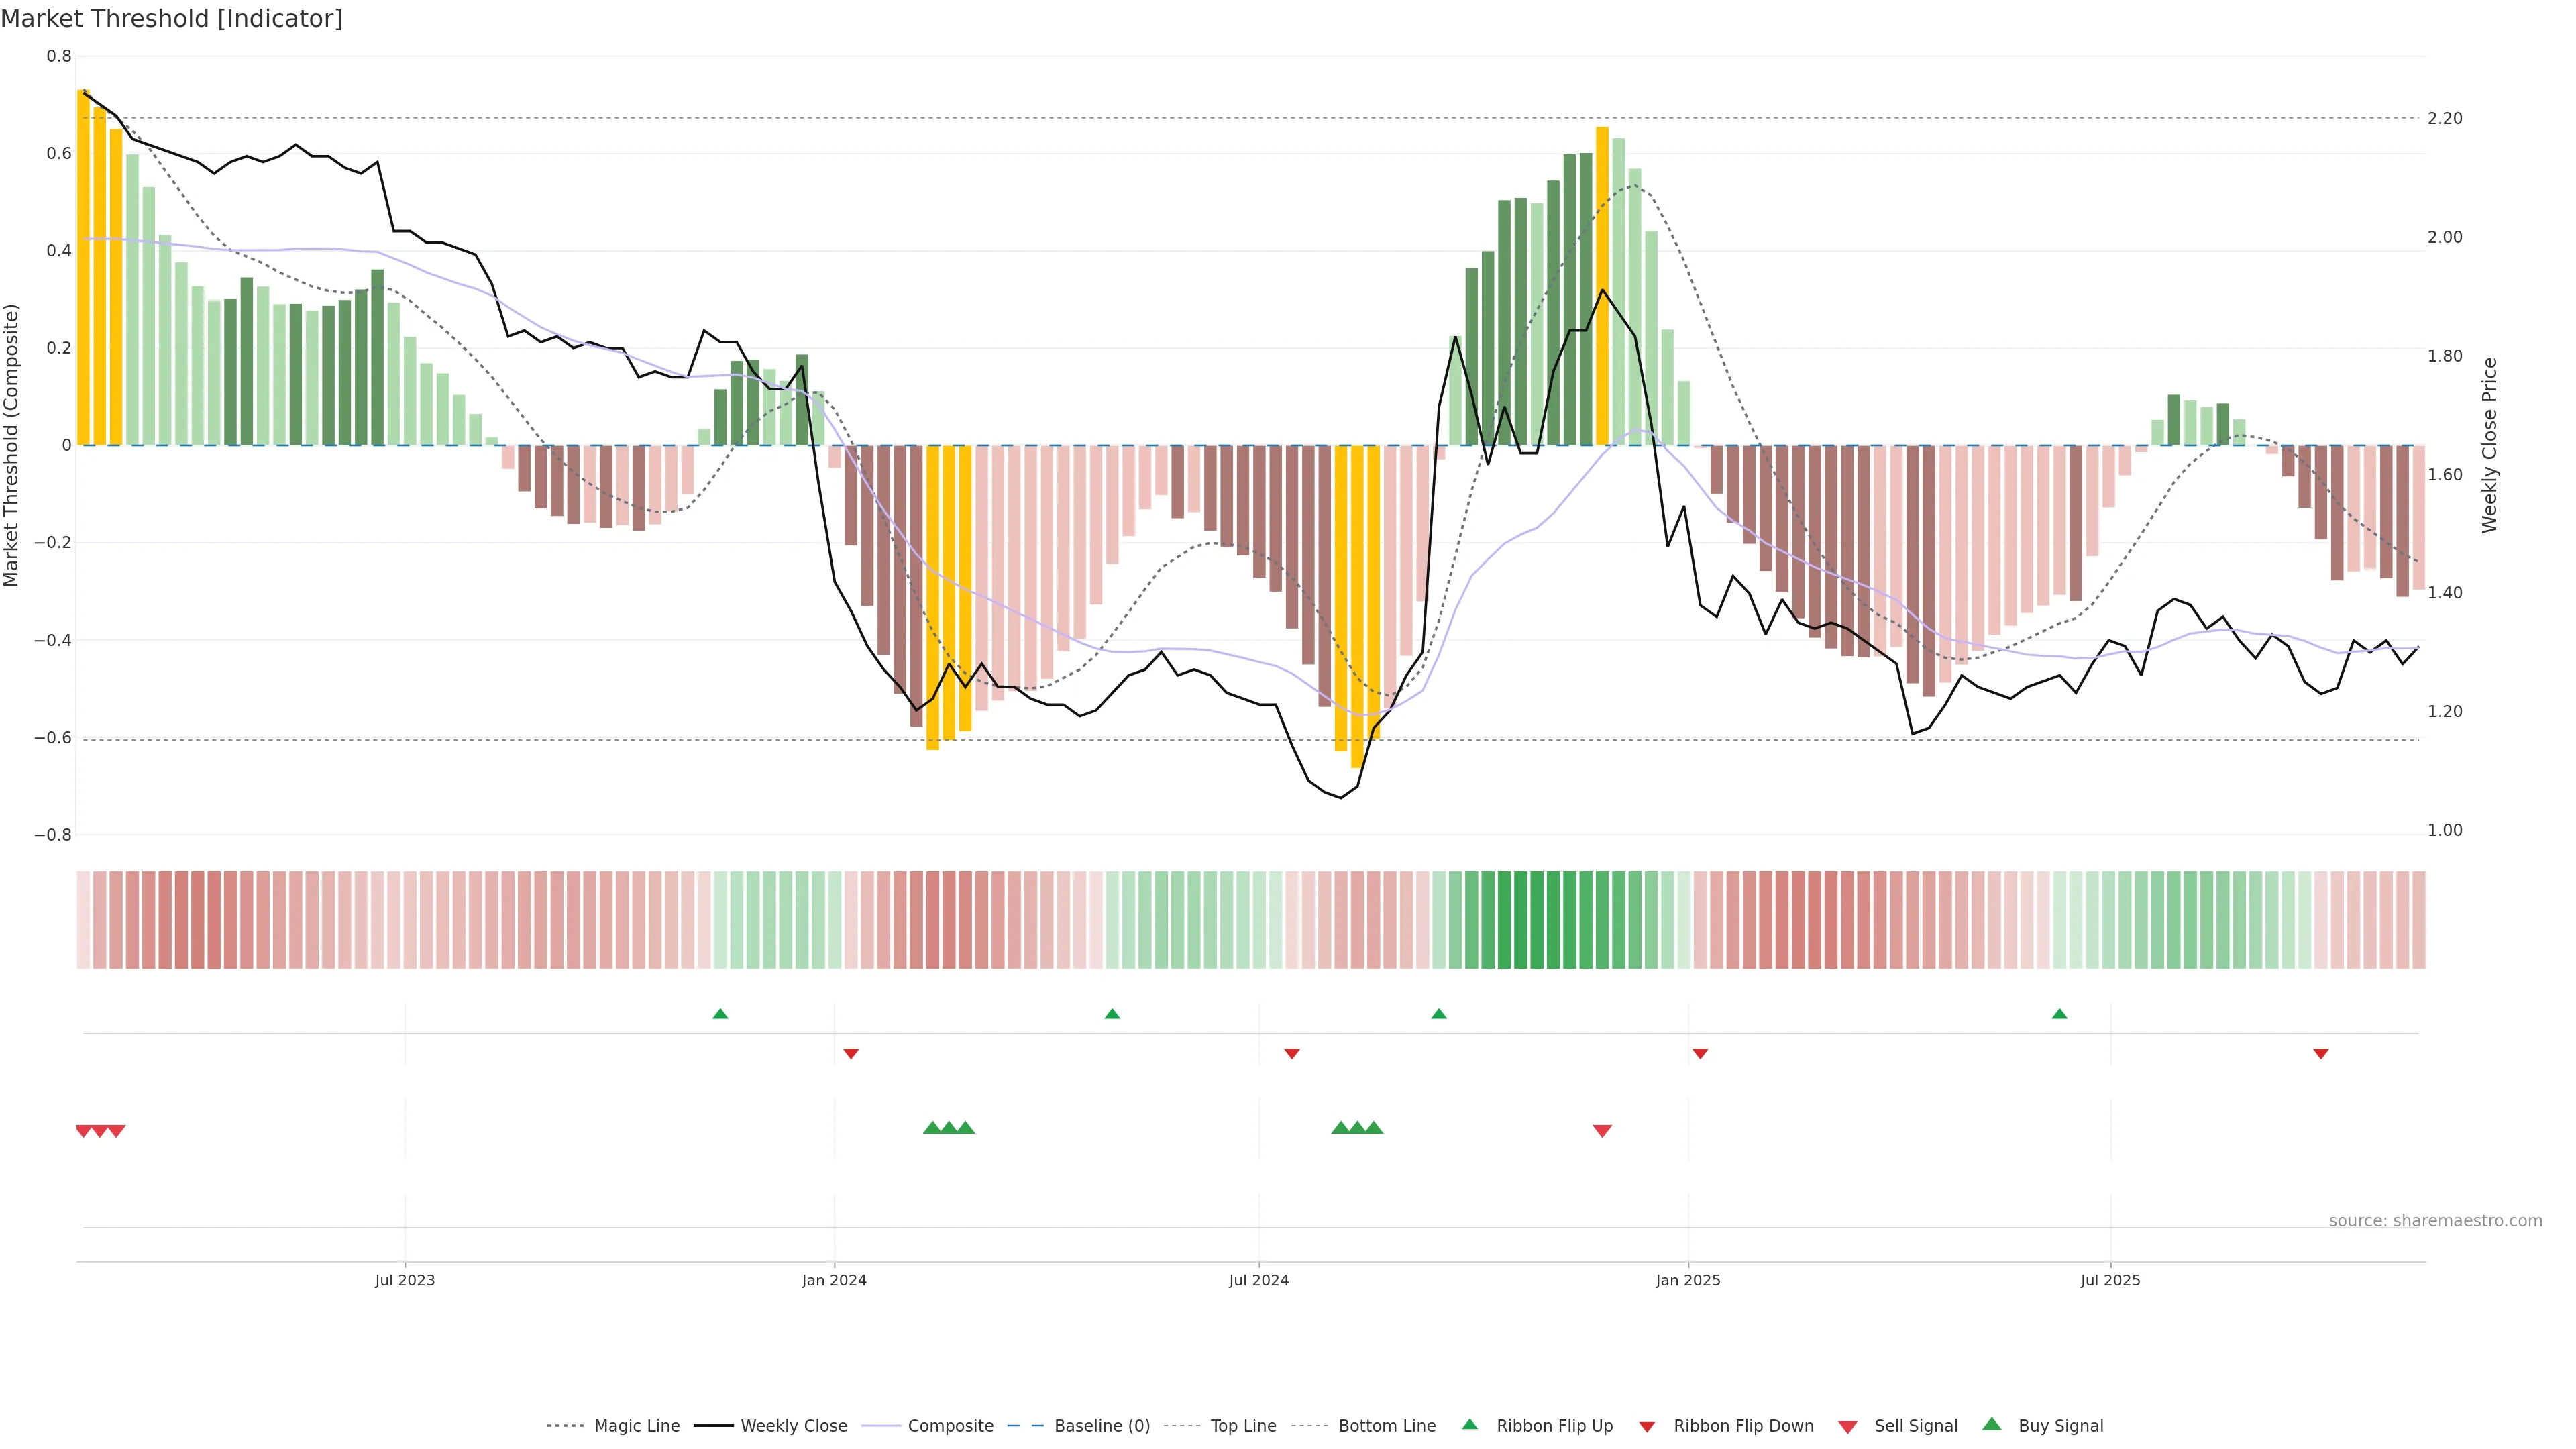
Task: Click the Ribbon Flip Up legend triangle icon
Action: pyautogui.click(x=1469, y=1424)
